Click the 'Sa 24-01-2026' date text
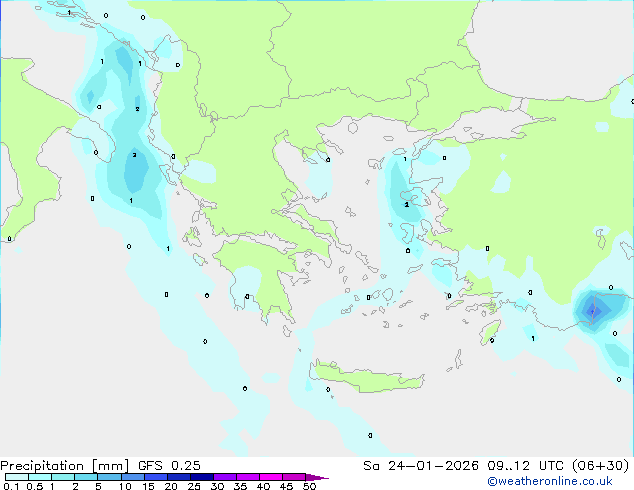This screenshot has width=634, height=490. point(421,466)
